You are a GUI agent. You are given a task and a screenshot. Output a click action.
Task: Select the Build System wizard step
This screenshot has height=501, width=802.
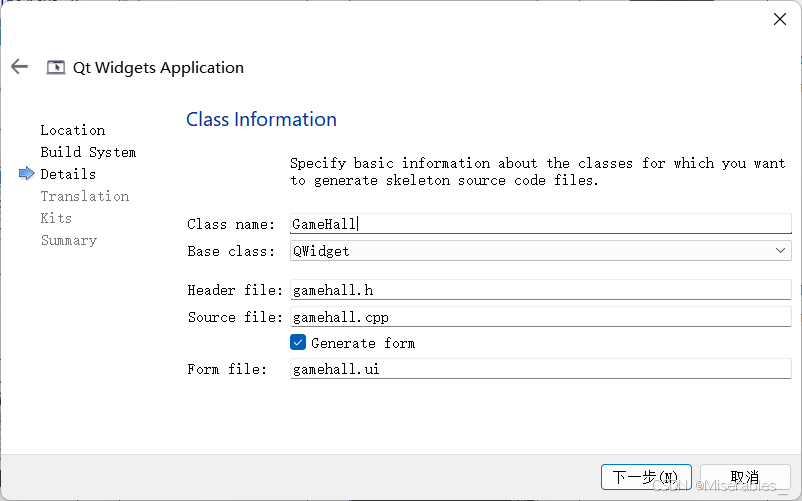[88, 152]
